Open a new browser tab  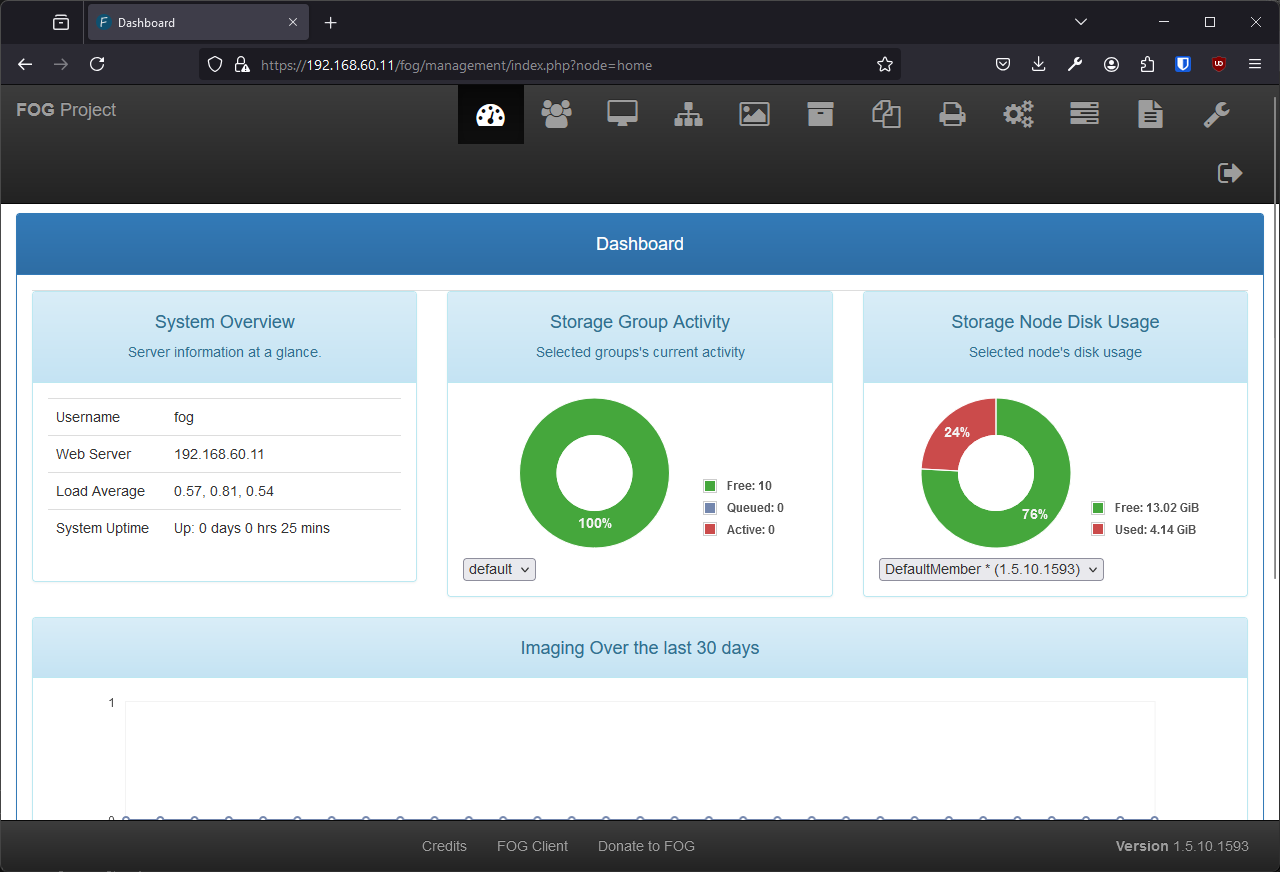[x=331, y=22]
